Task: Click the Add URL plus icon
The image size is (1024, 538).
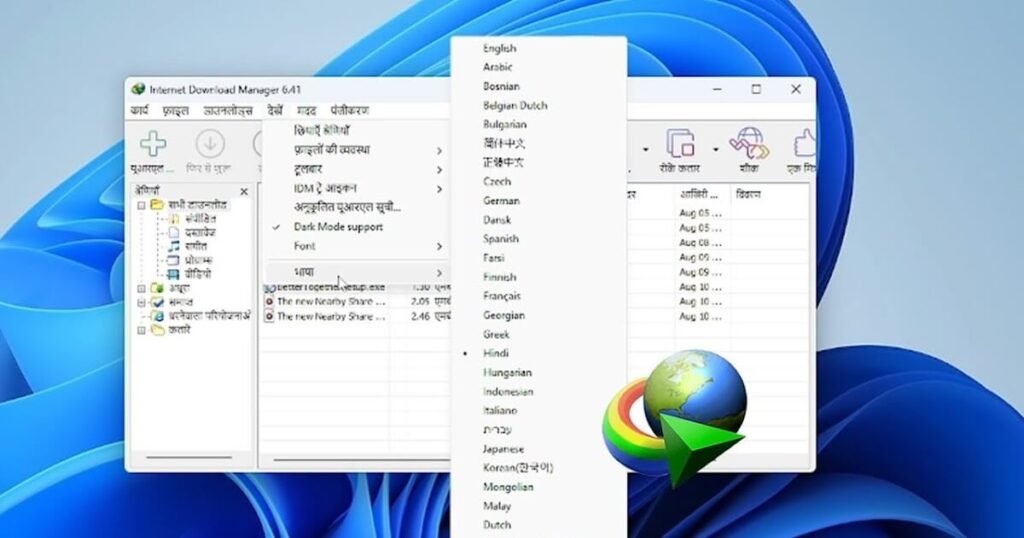Action: coord(153,144)
